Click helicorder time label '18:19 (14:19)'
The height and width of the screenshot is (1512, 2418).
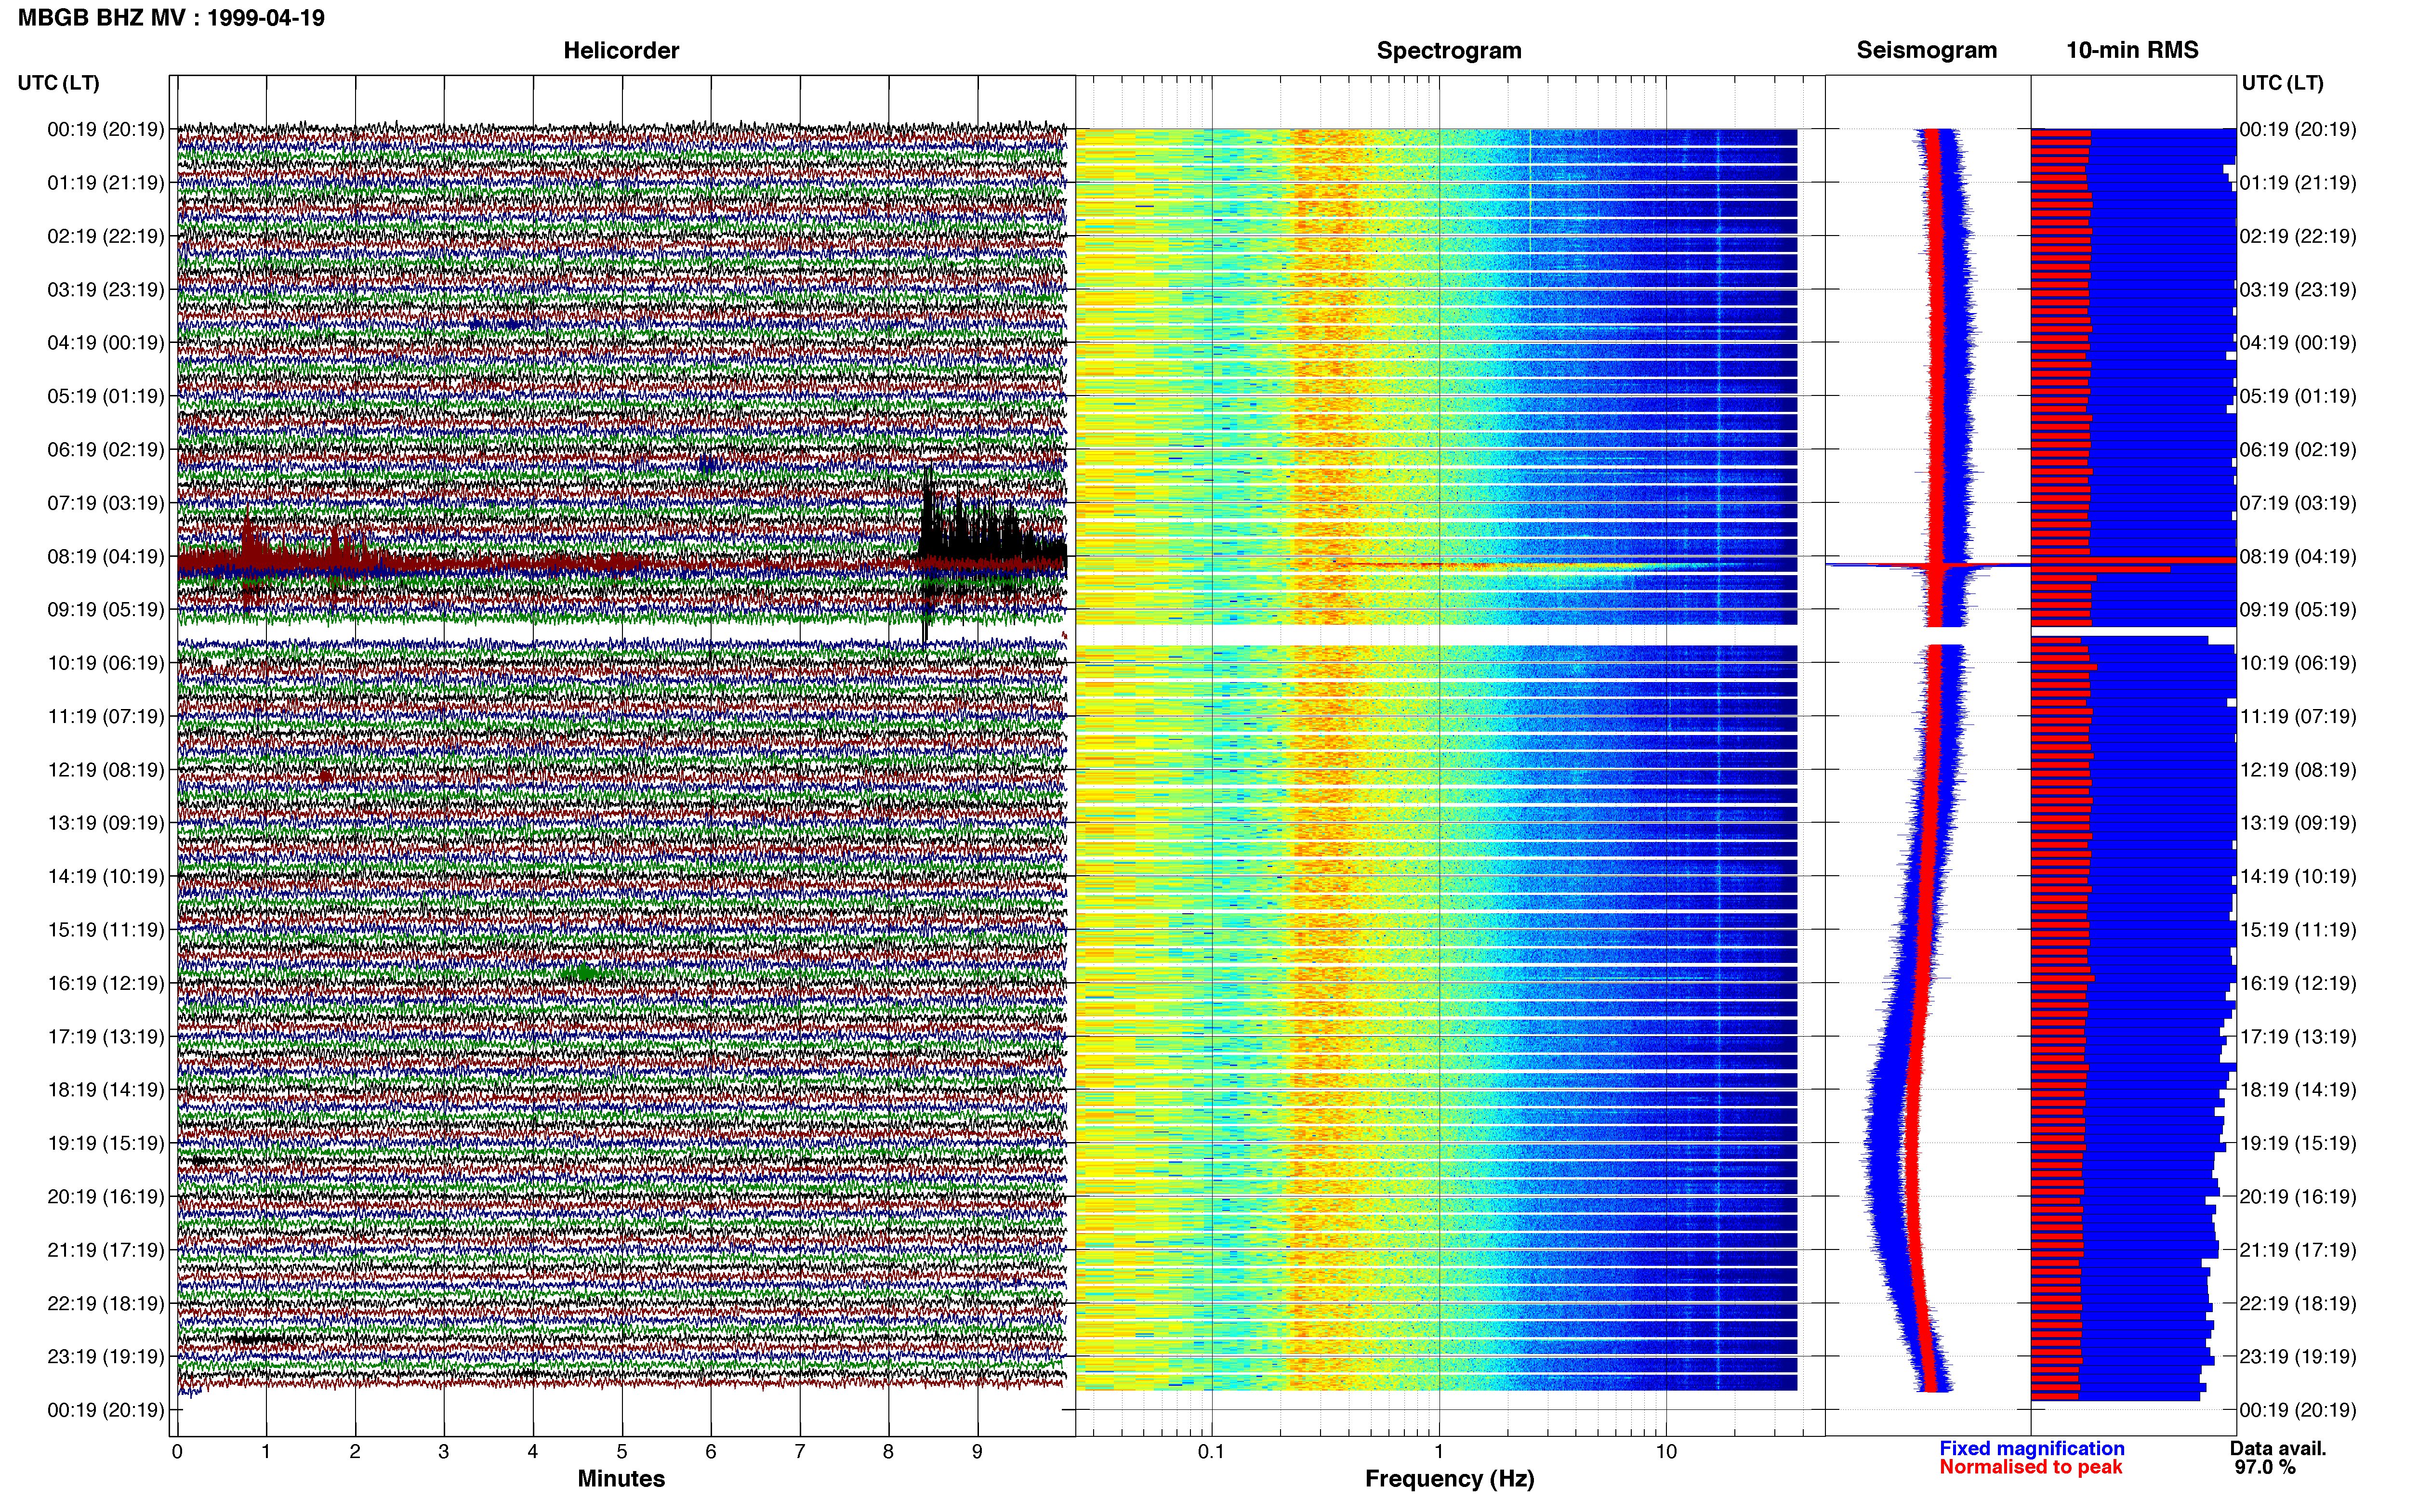pos(105,1089)
